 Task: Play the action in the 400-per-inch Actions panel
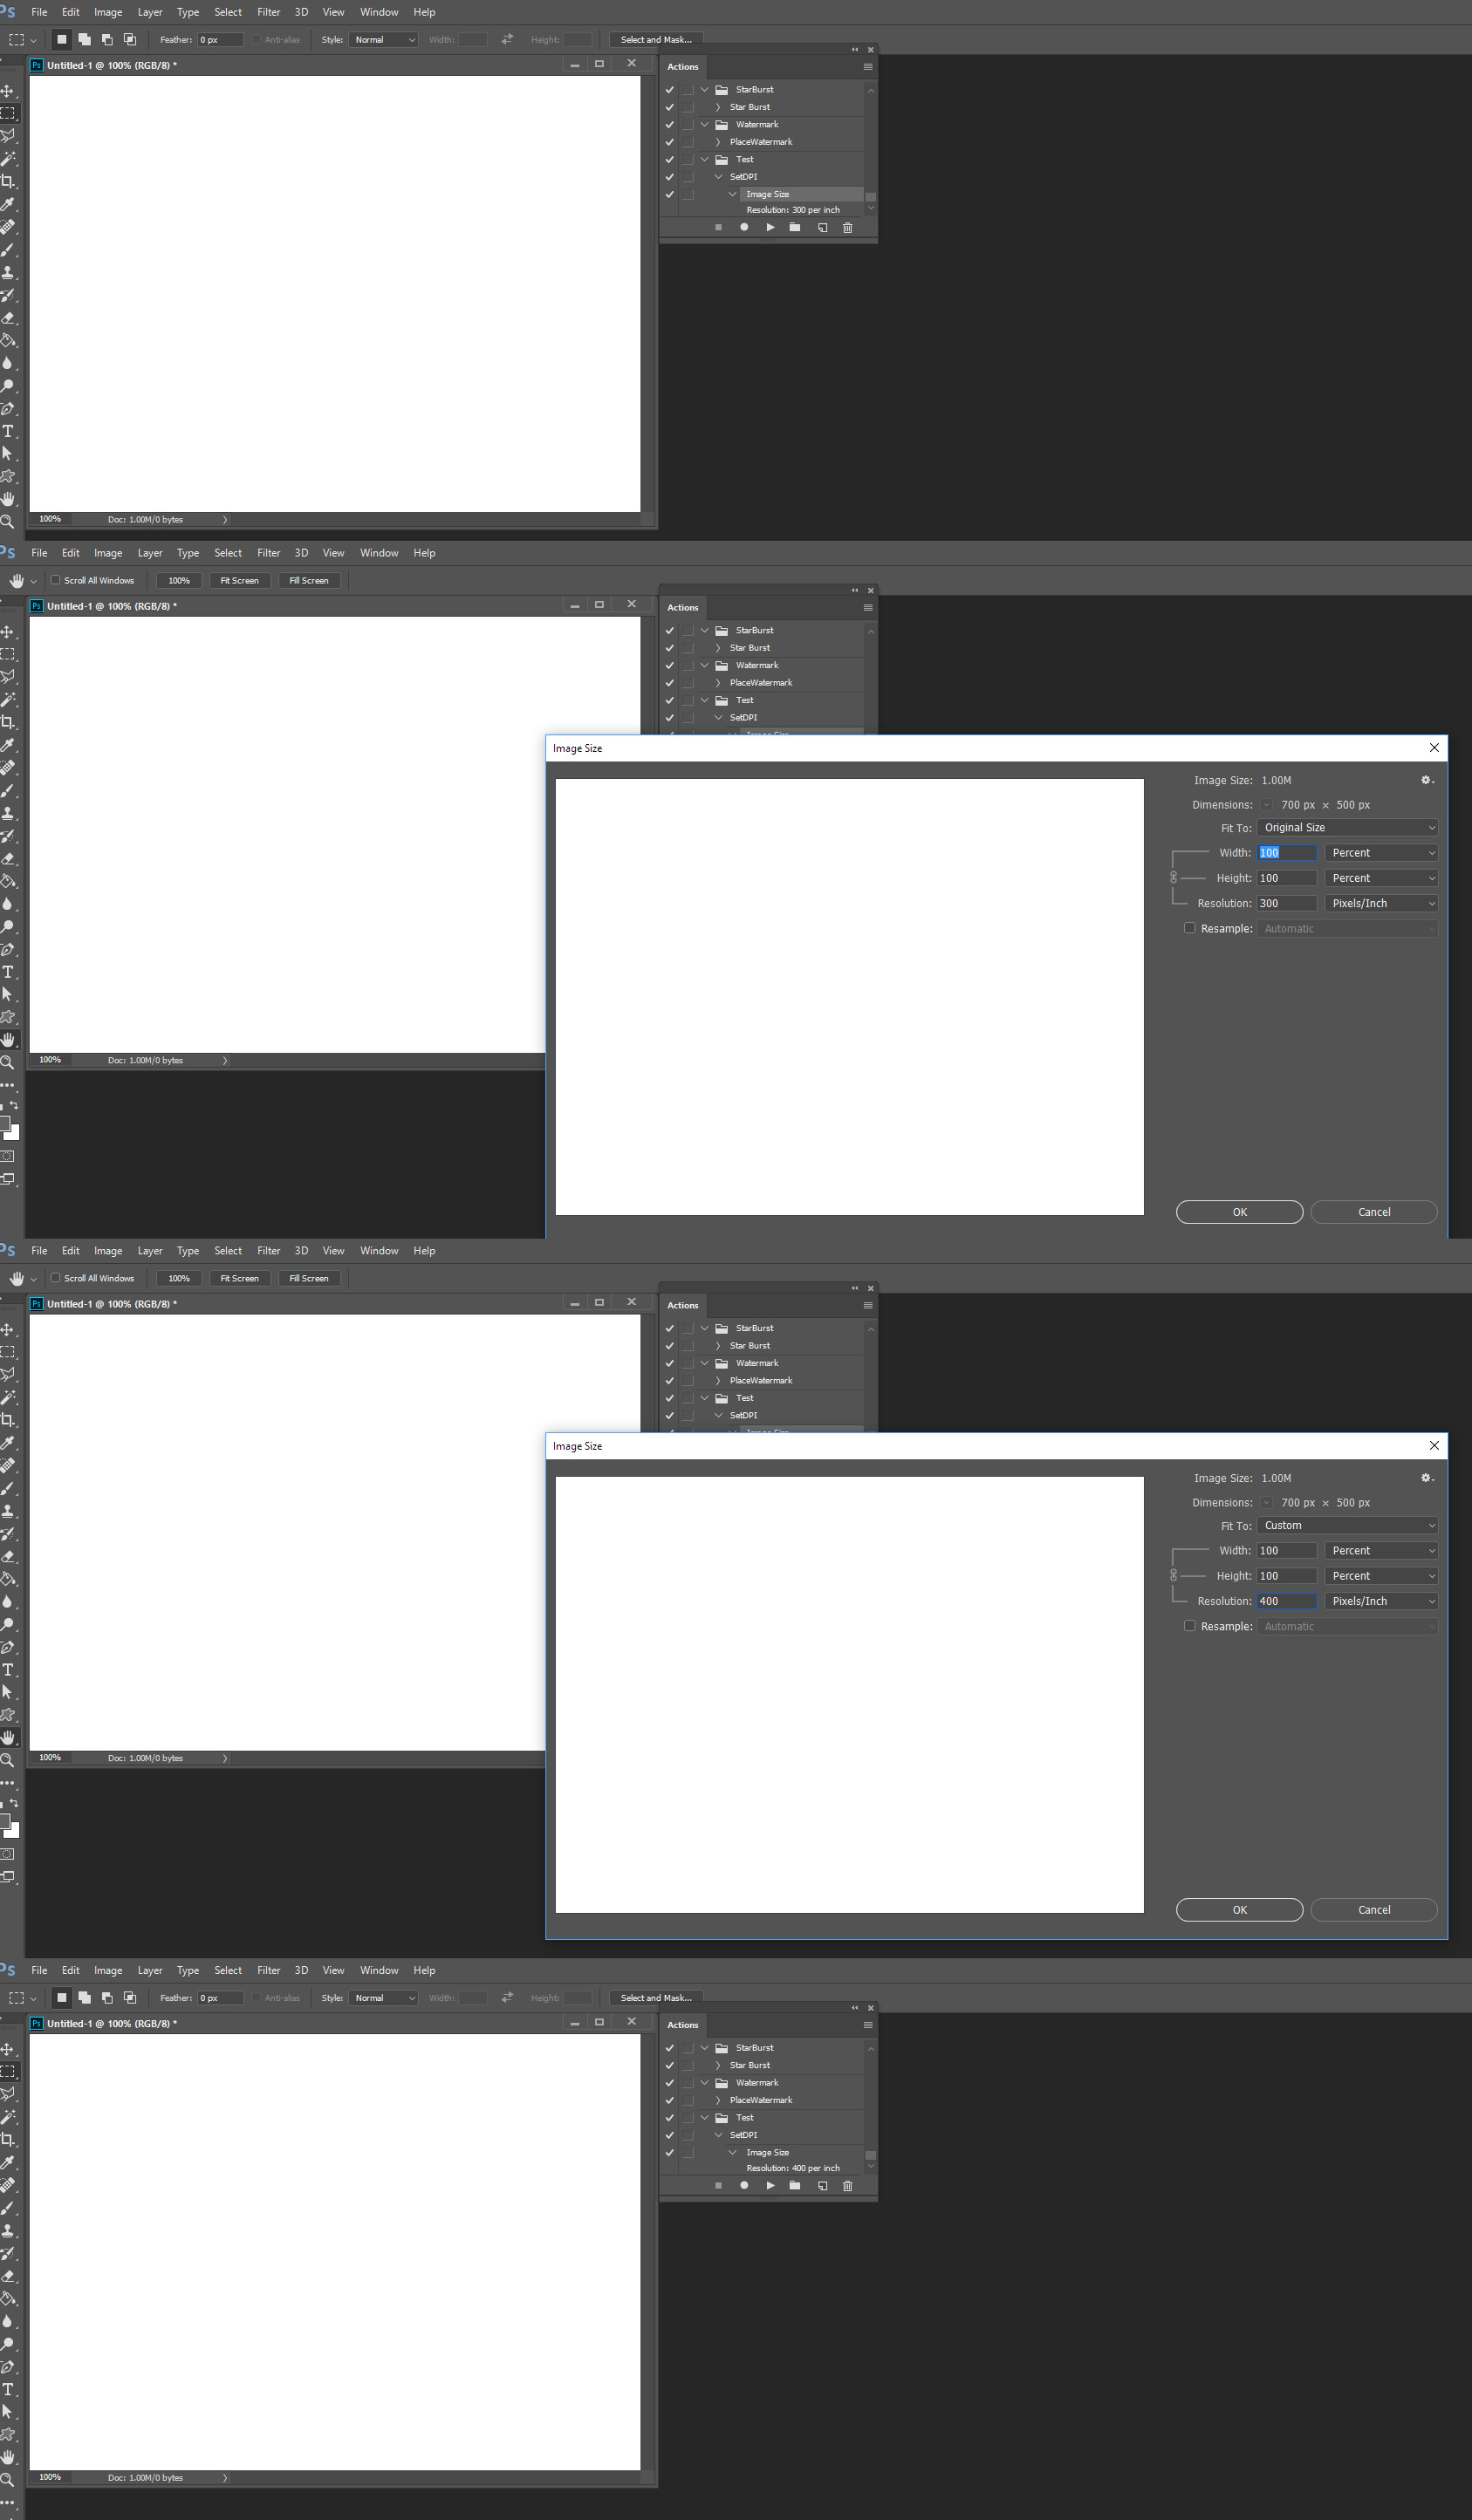(770, 2185)
